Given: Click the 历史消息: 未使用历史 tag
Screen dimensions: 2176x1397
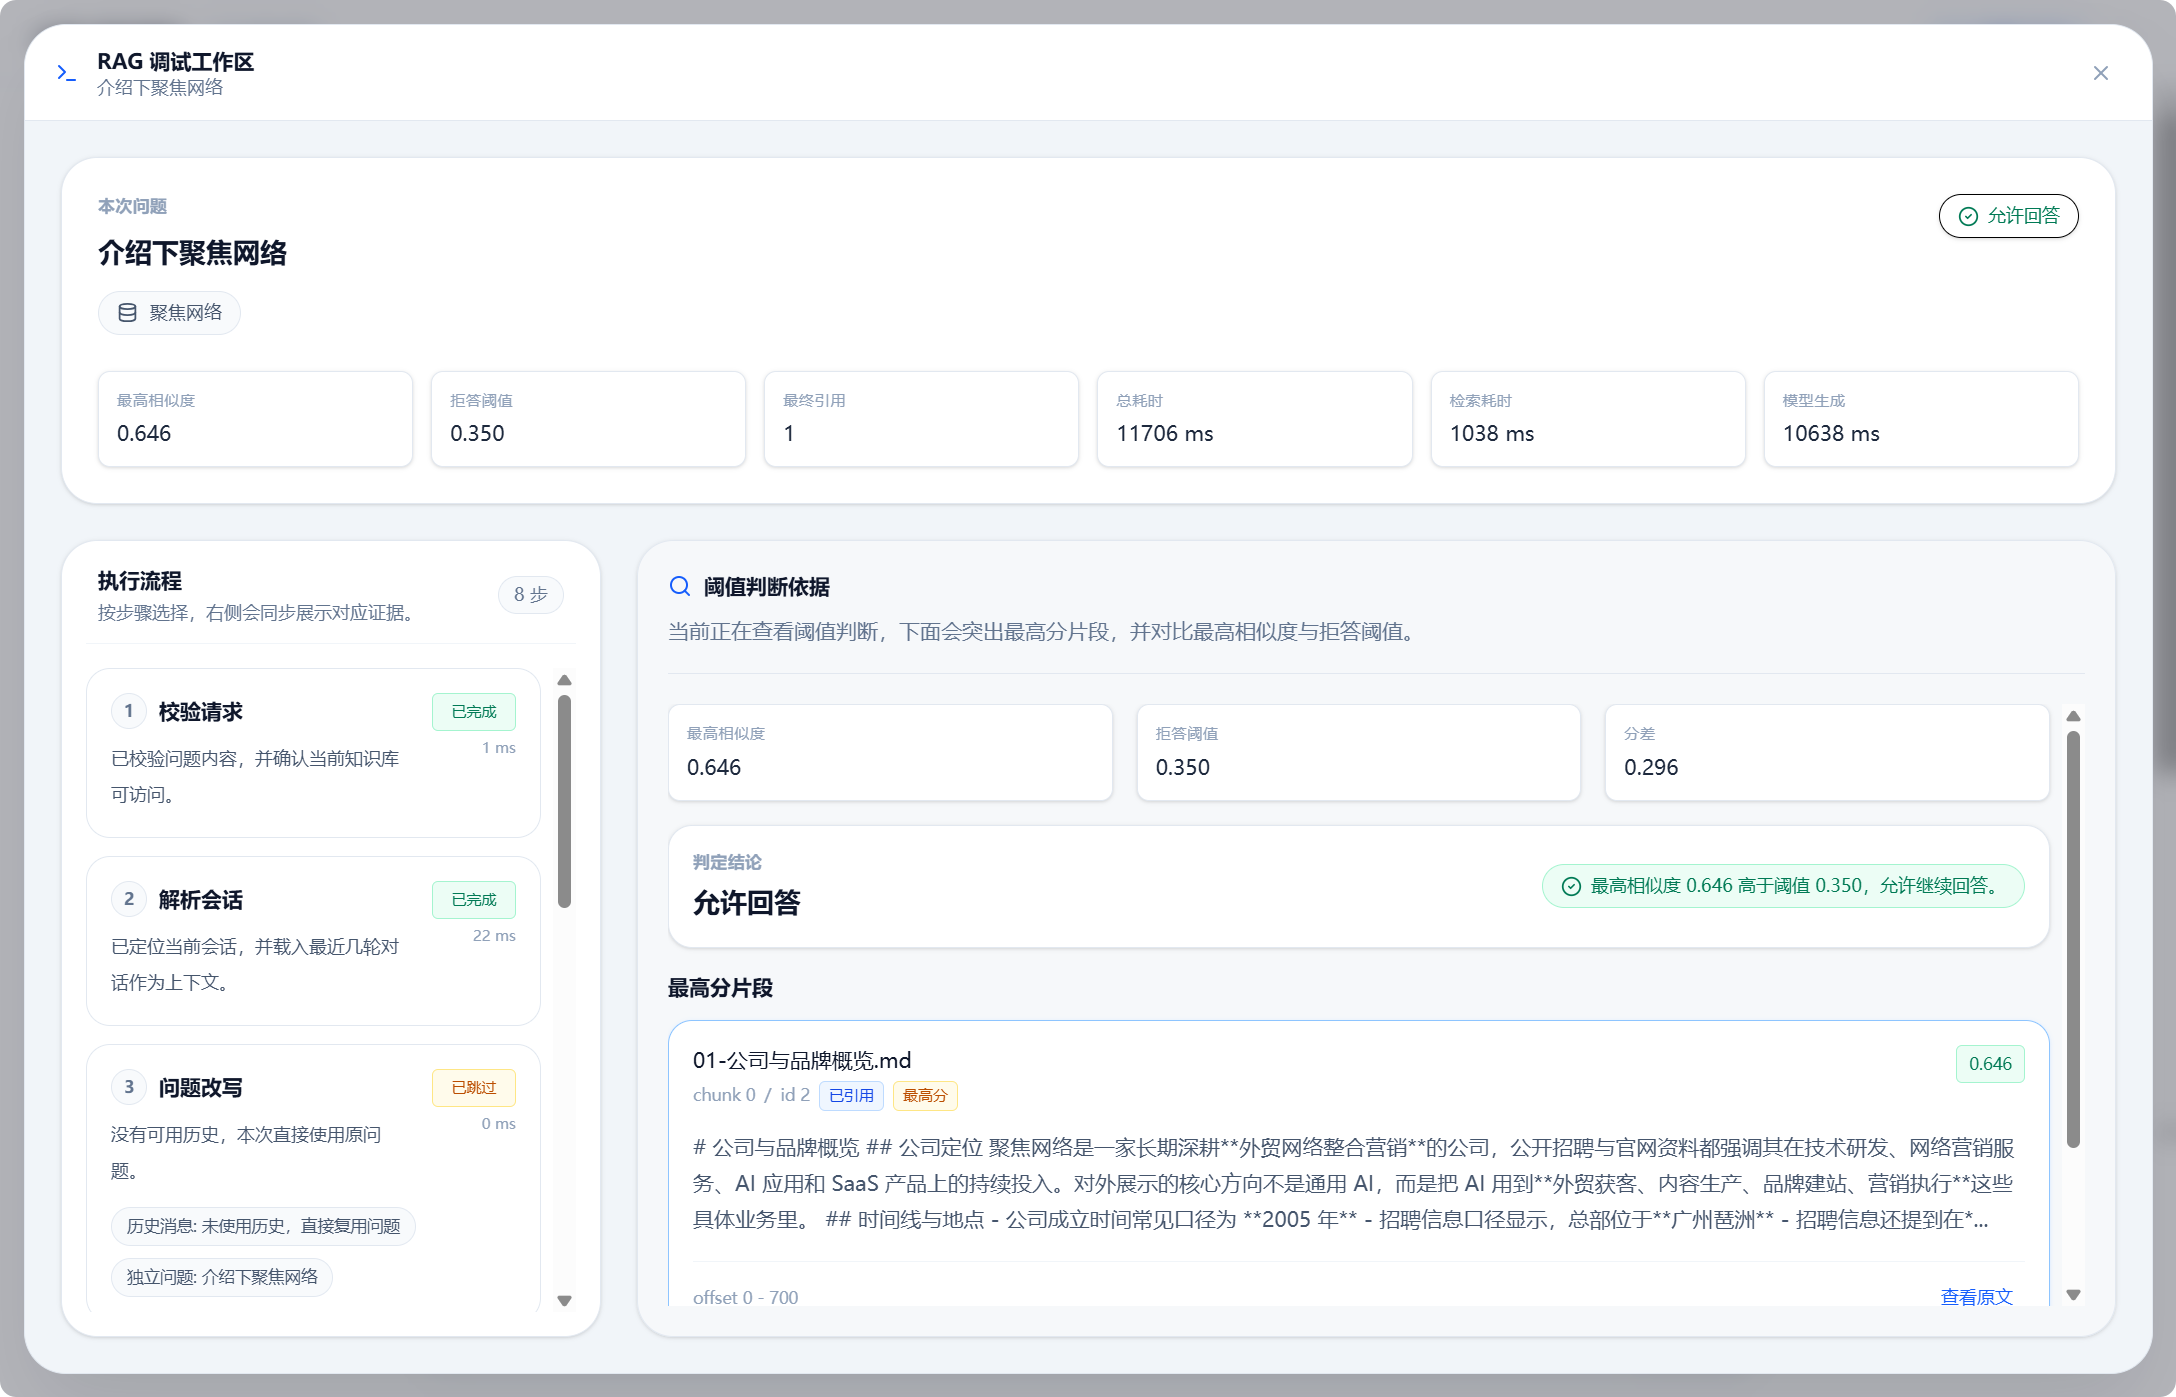Looking at the screenshot, I should 263,1226.
